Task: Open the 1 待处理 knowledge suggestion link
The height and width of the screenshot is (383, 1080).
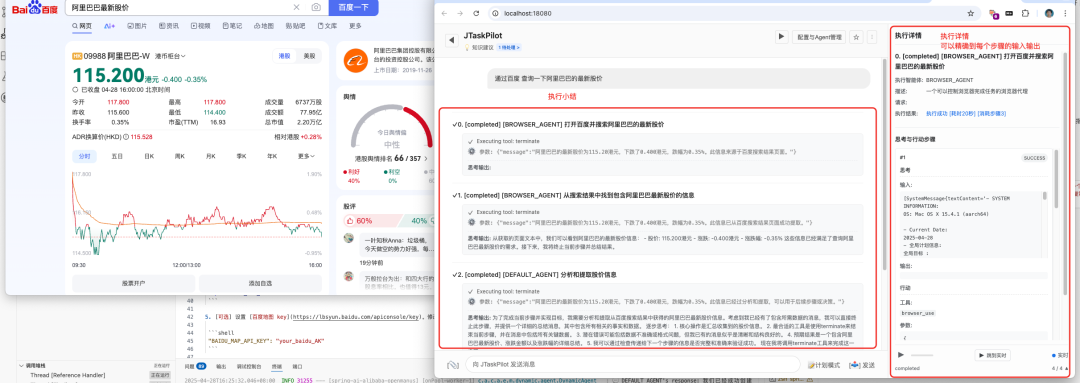Action: pyautogui.click(x=508, y=48)
